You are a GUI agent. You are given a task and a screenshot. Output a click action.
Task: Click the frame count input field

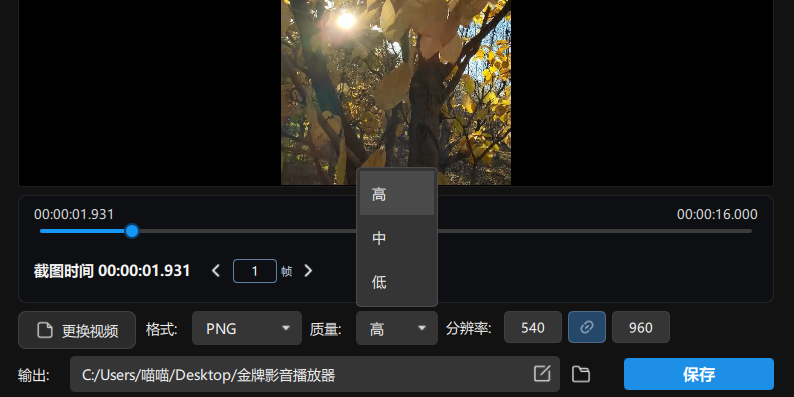pos(255,271)
